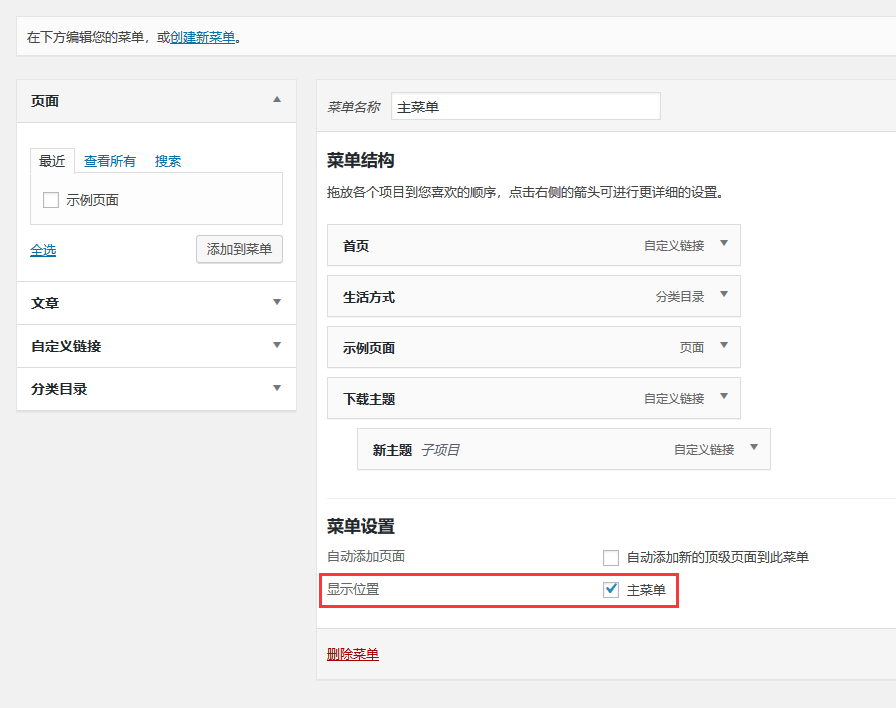This screenshot has height=708, width=896.
Task: Click the 添加到菜单 button
Action: [x=239, y=249]
